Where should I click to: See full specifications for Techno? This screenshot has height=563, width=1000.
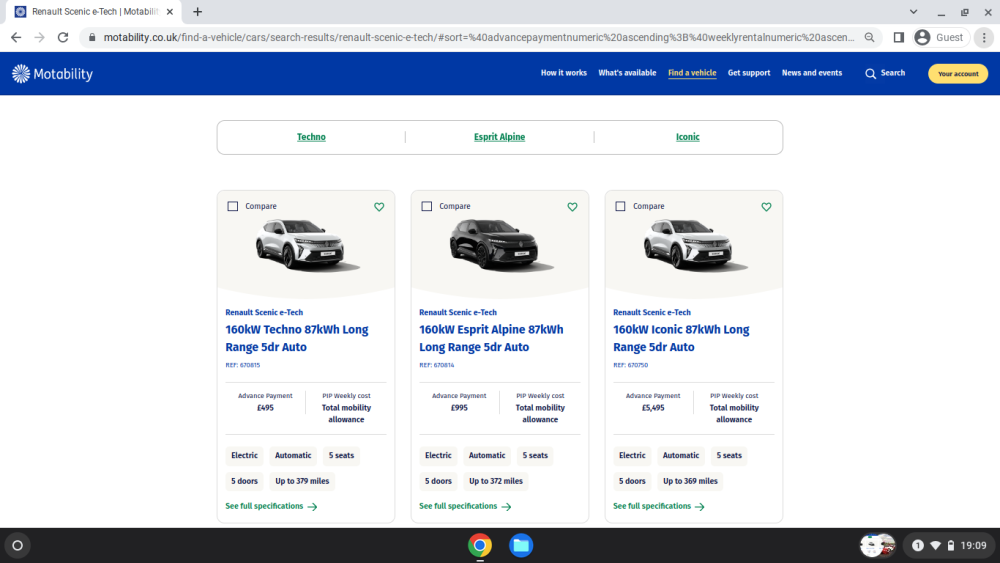pos(271,506)
